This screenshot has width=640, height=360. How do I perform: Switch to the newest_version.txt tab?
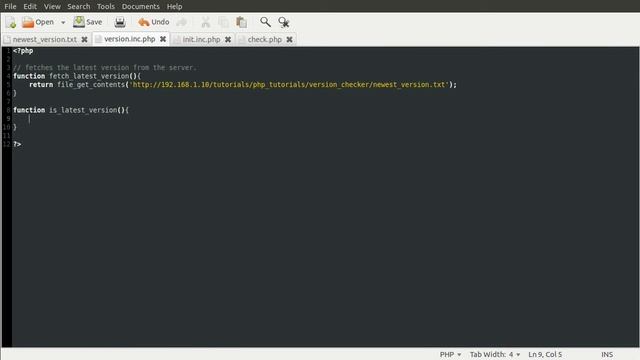pyautogui.click(x=44, y=40)
